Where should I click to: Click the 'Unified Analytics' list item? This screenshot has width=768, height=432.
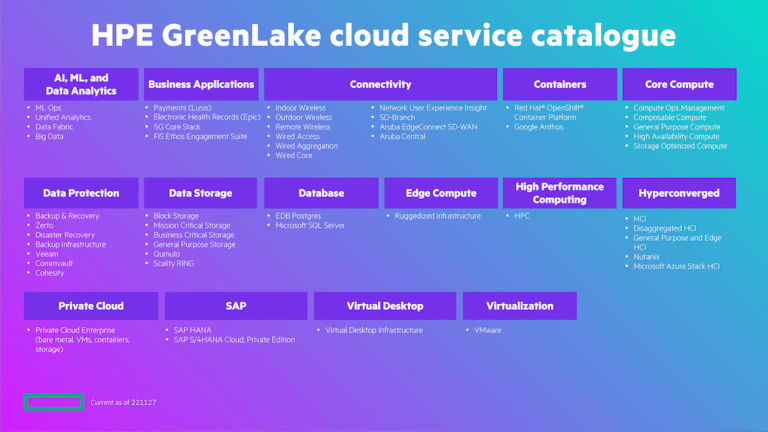[63, 117]
